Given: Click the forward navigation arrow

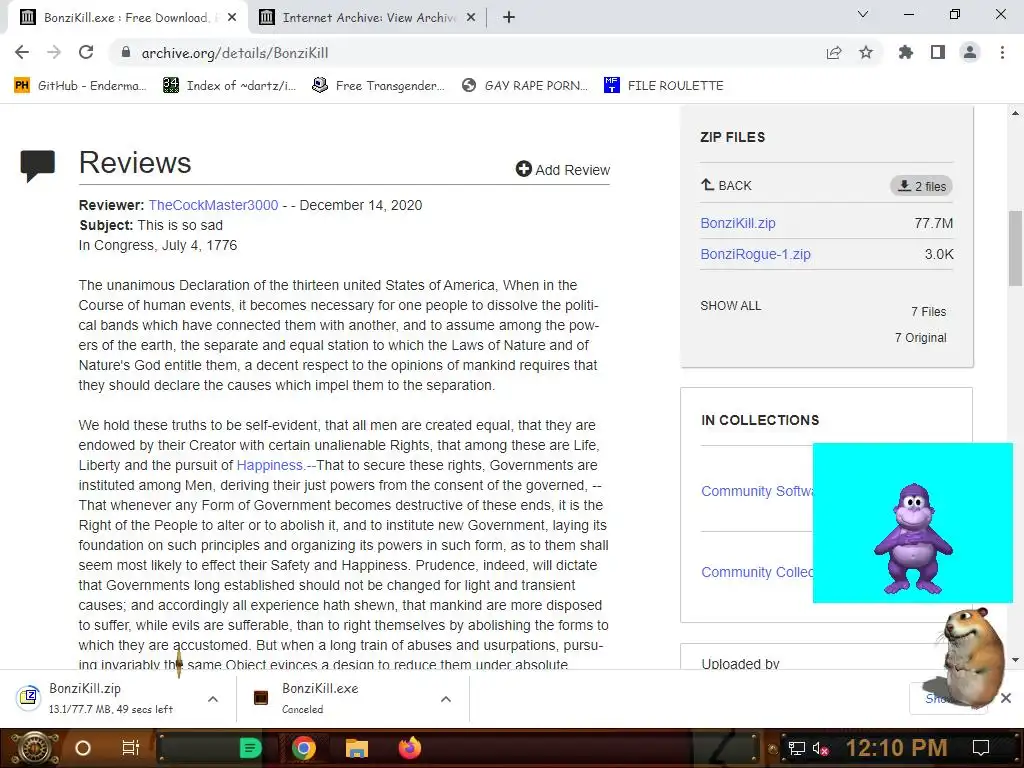Looking at the screenshot, I should click(x=54, y=52).
